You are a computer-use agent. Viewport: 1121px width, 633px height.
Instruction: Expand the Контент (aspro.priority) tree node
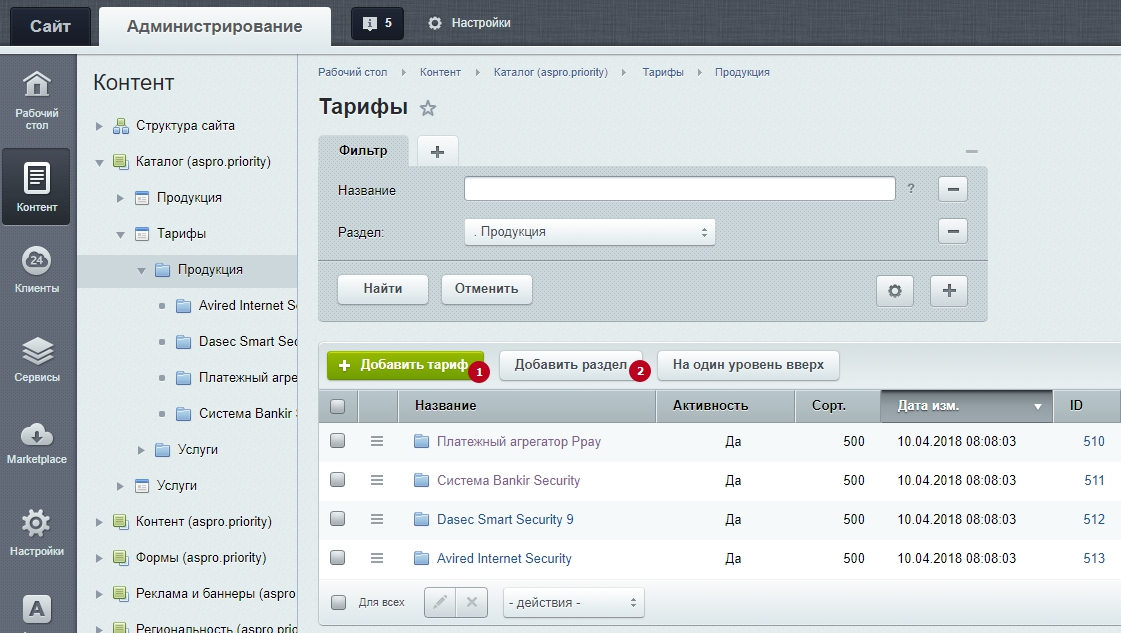tap(99, 522)
